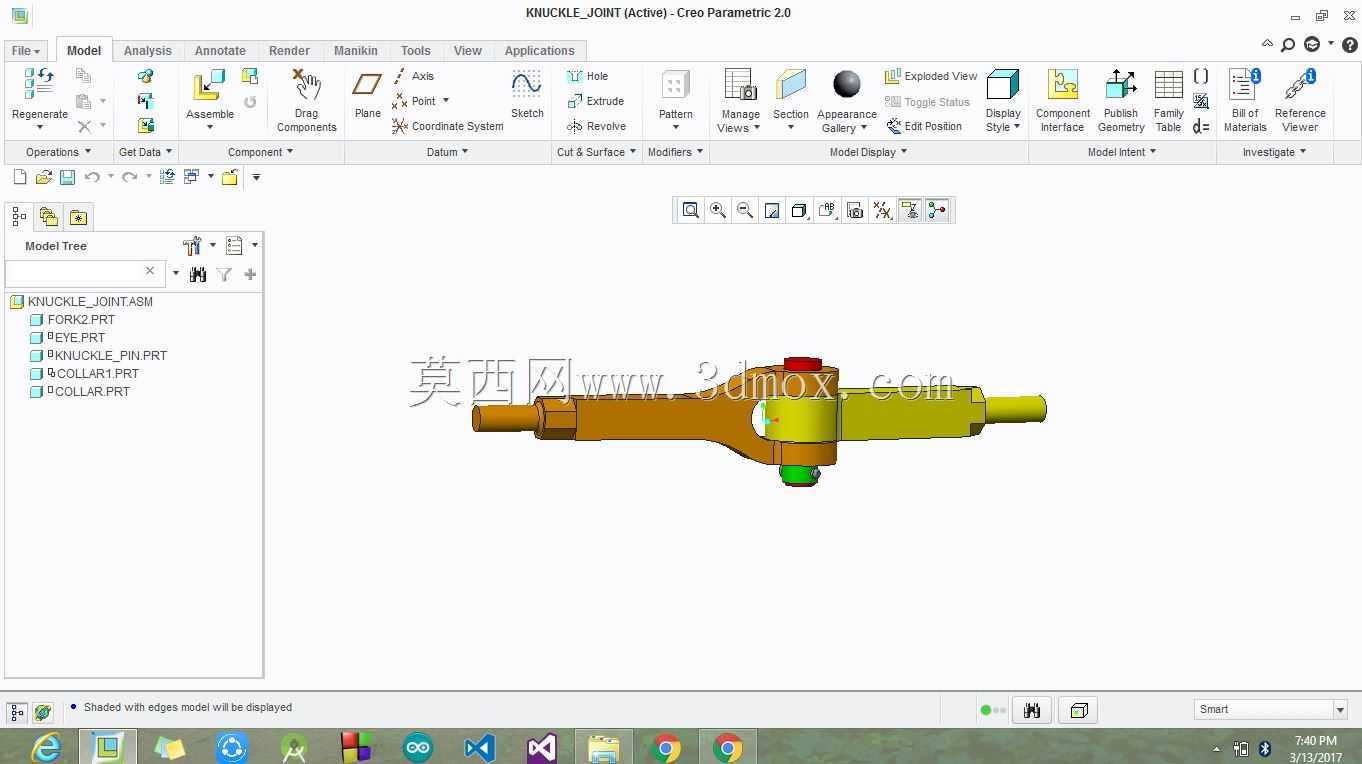The width and height of the screenshot is (1362, 764).
Task: Create a datum Axis
Action: tap(413, 76)
